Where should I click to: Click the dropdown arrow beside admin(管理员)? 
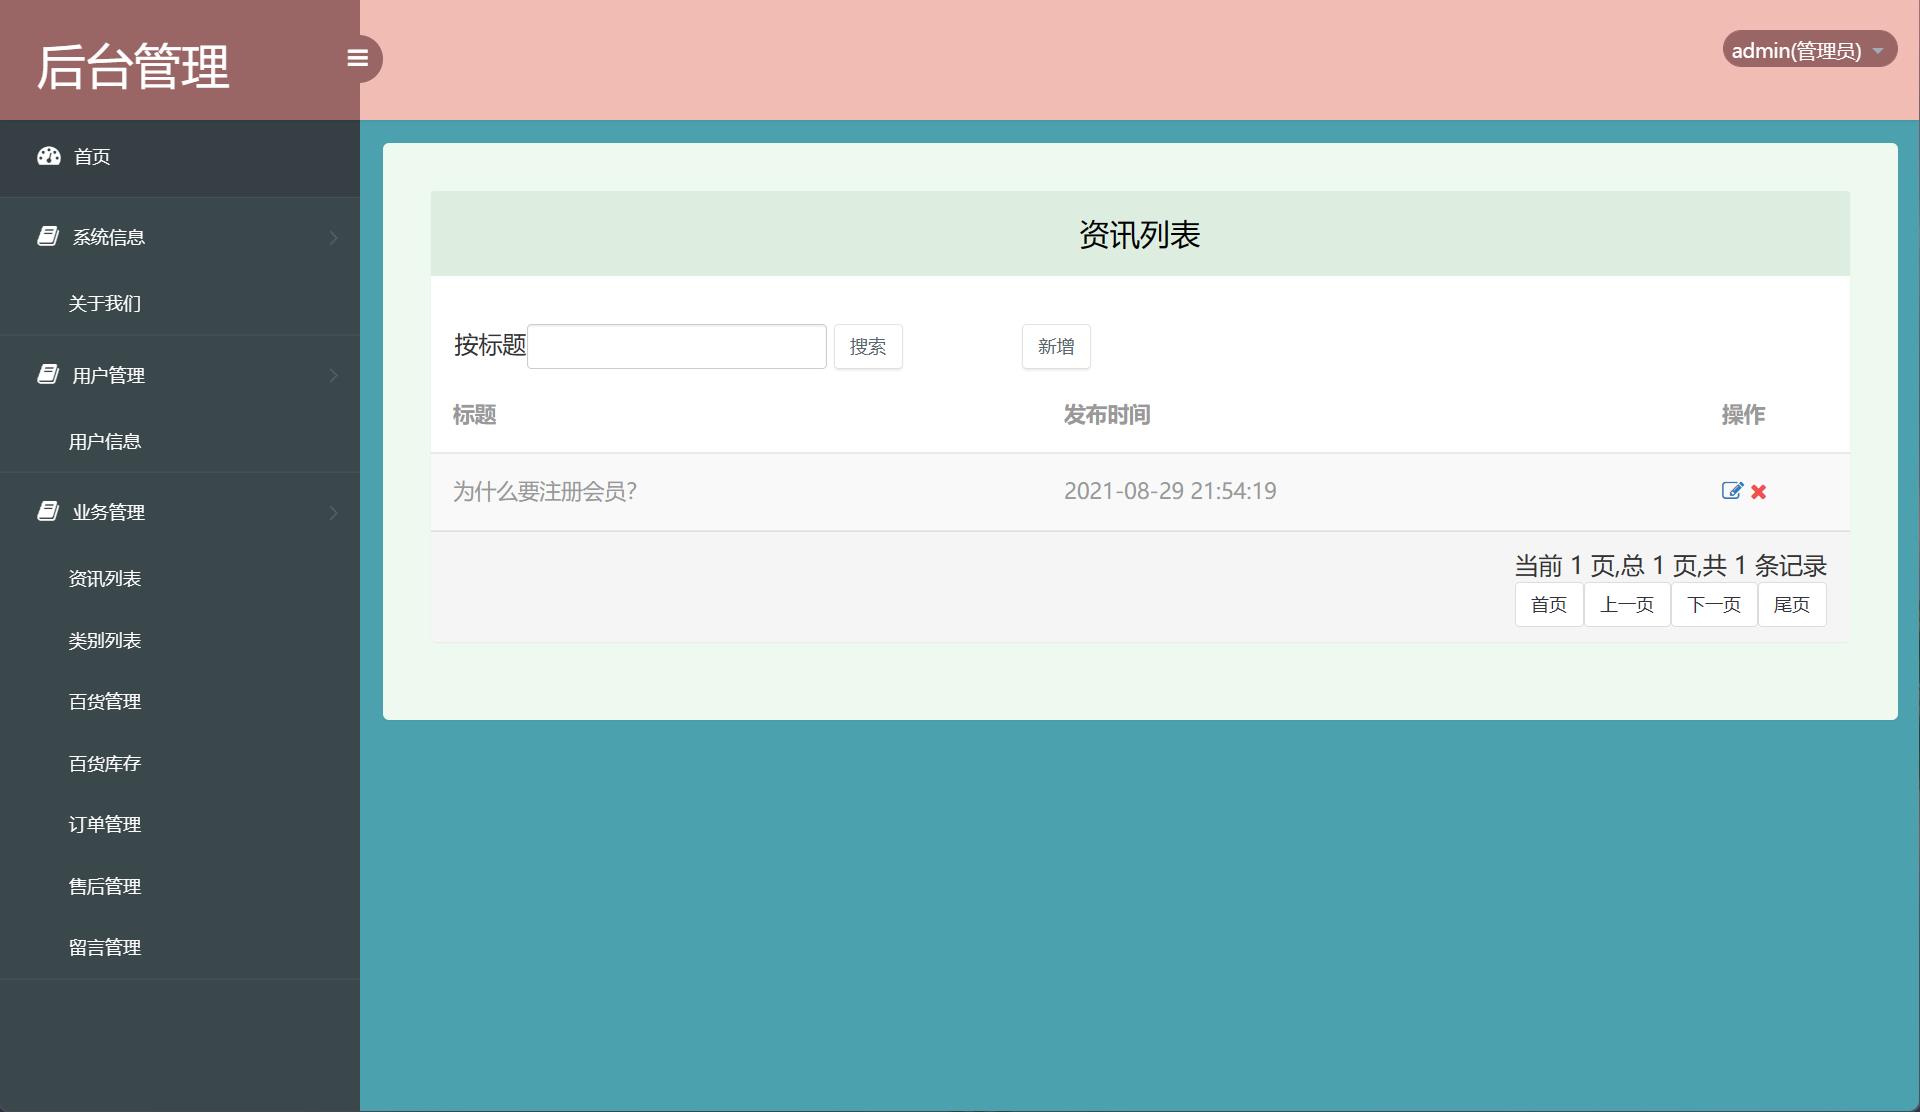1878,48
